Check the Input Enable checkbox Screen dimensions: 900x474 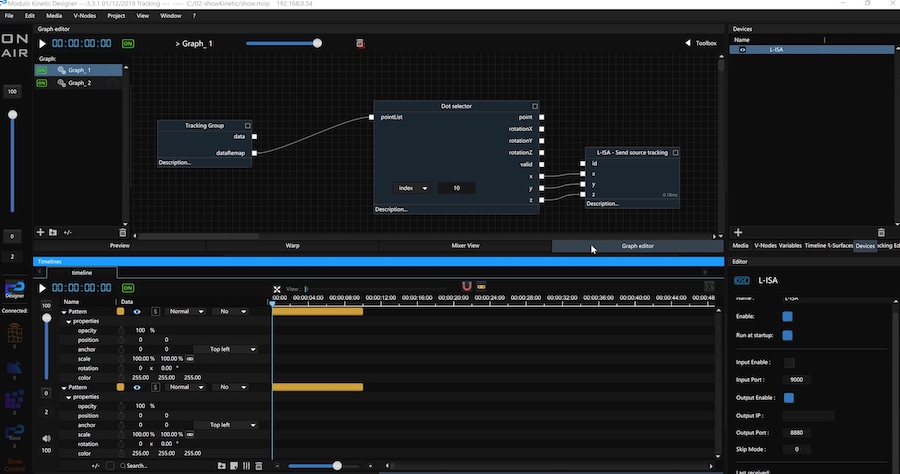tap(788, 362)
